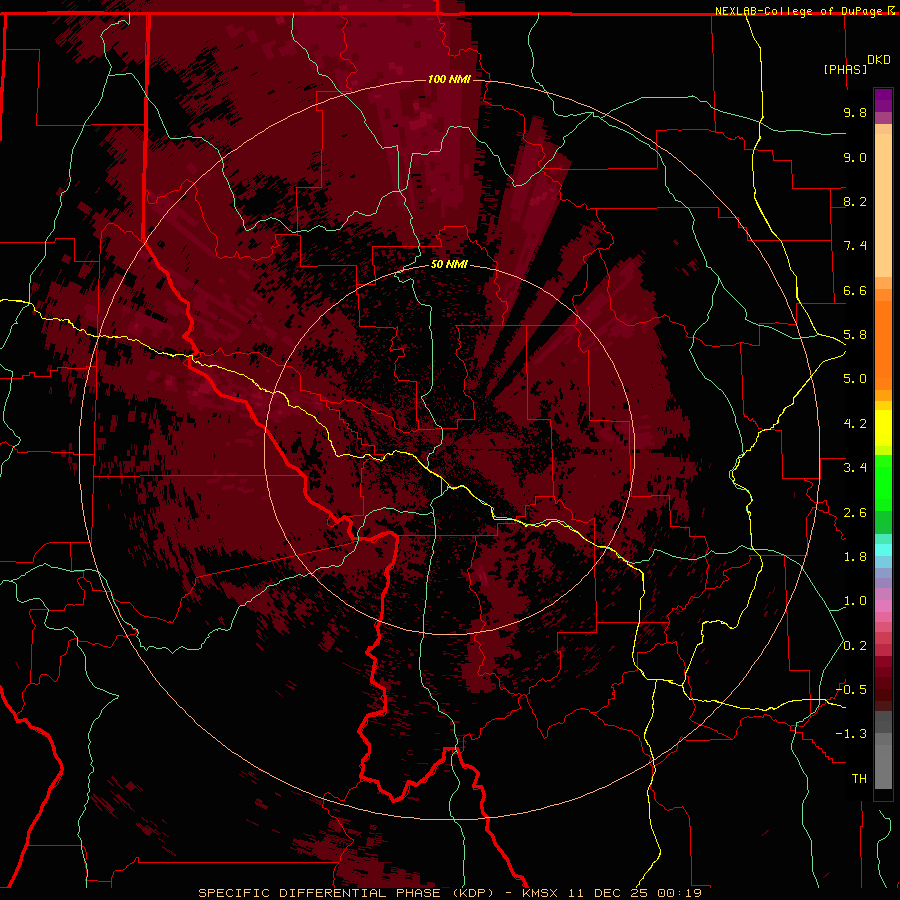Click the 9.8 value on the scale
The width and height of the screenshot is (900, 900).
point(855,112)
